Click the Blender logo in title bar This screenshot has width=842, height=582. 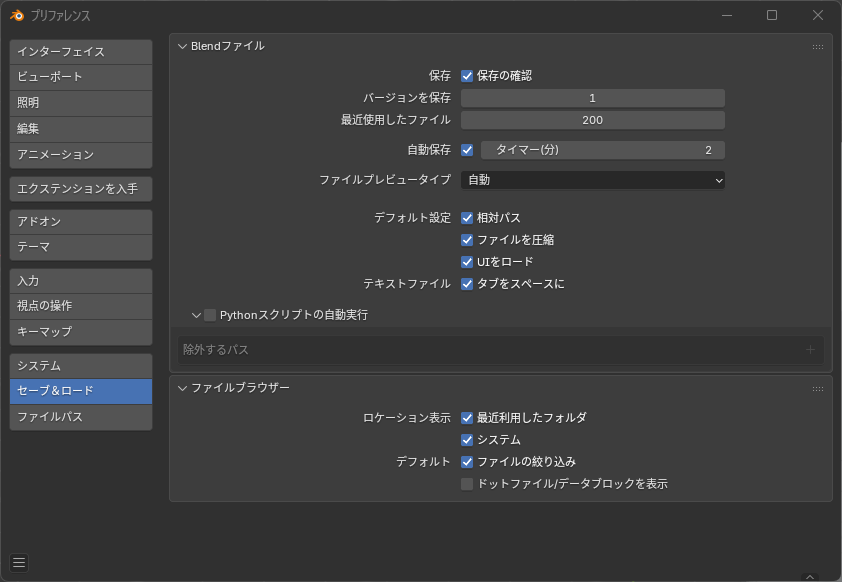coord(17,15)
